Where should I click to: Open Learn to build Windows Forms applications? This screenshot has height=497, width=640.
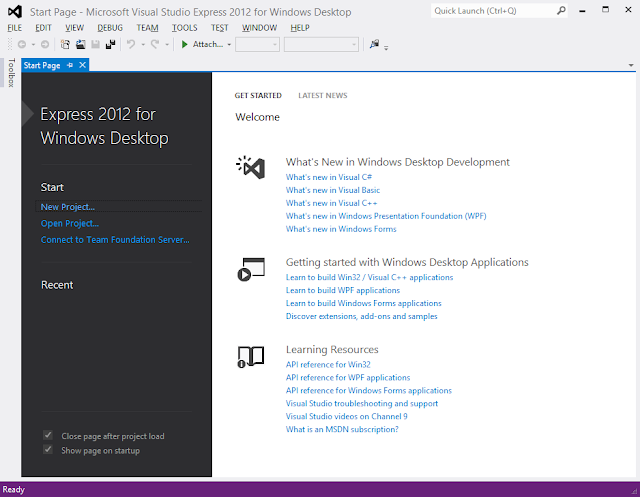364,303
